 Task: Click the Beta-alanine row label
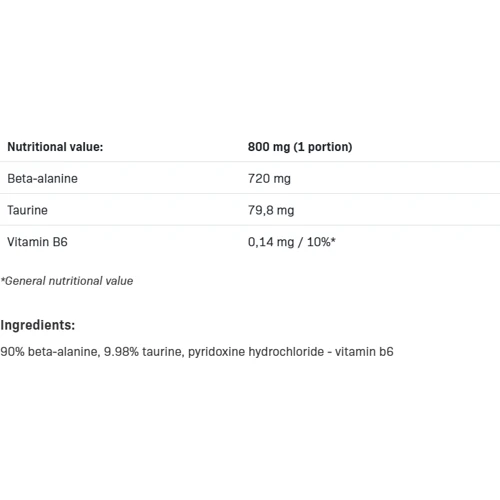click(42, 179)
